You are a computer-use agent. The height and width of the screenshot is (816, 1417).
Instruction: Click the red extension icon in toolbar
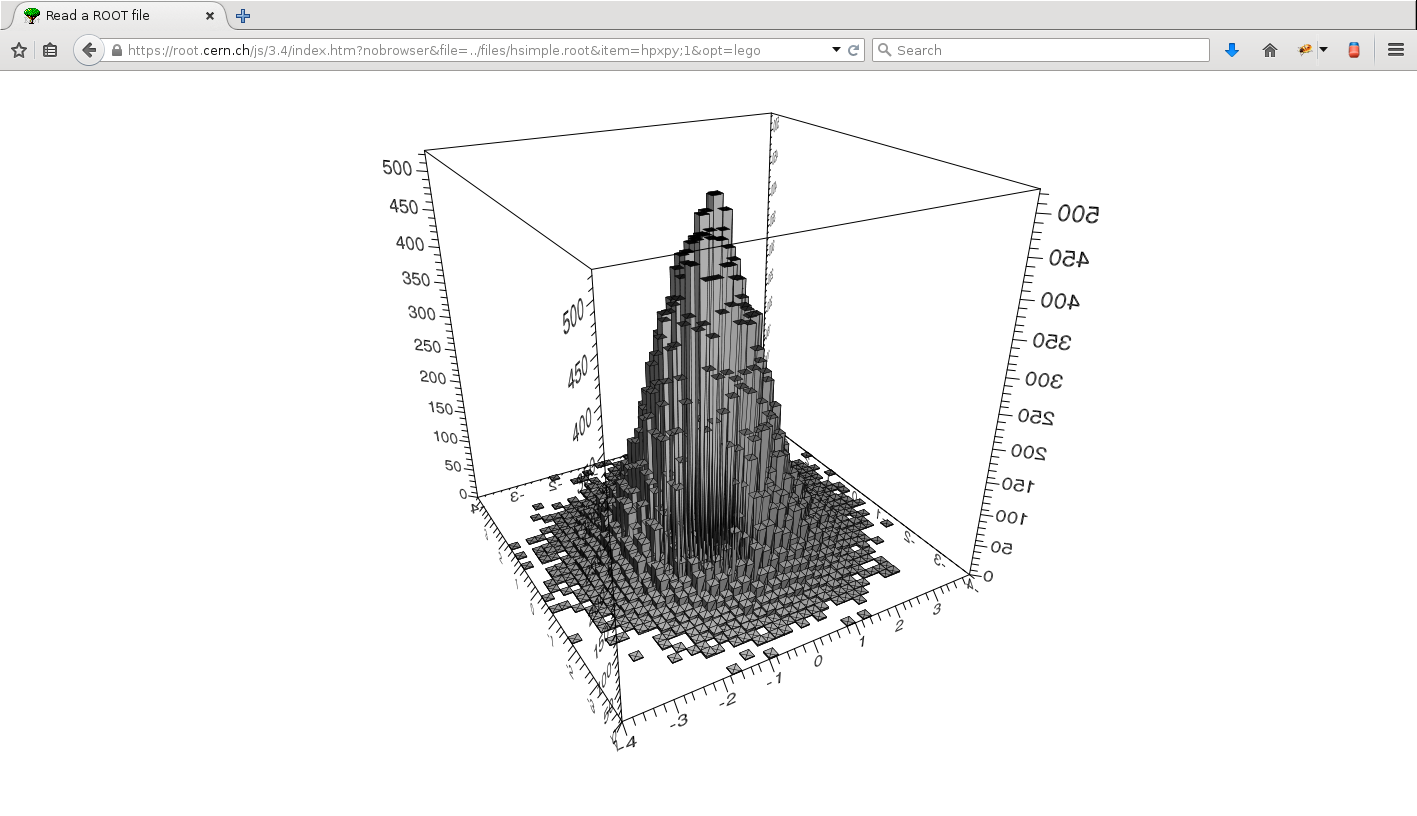coord(1354,50)
